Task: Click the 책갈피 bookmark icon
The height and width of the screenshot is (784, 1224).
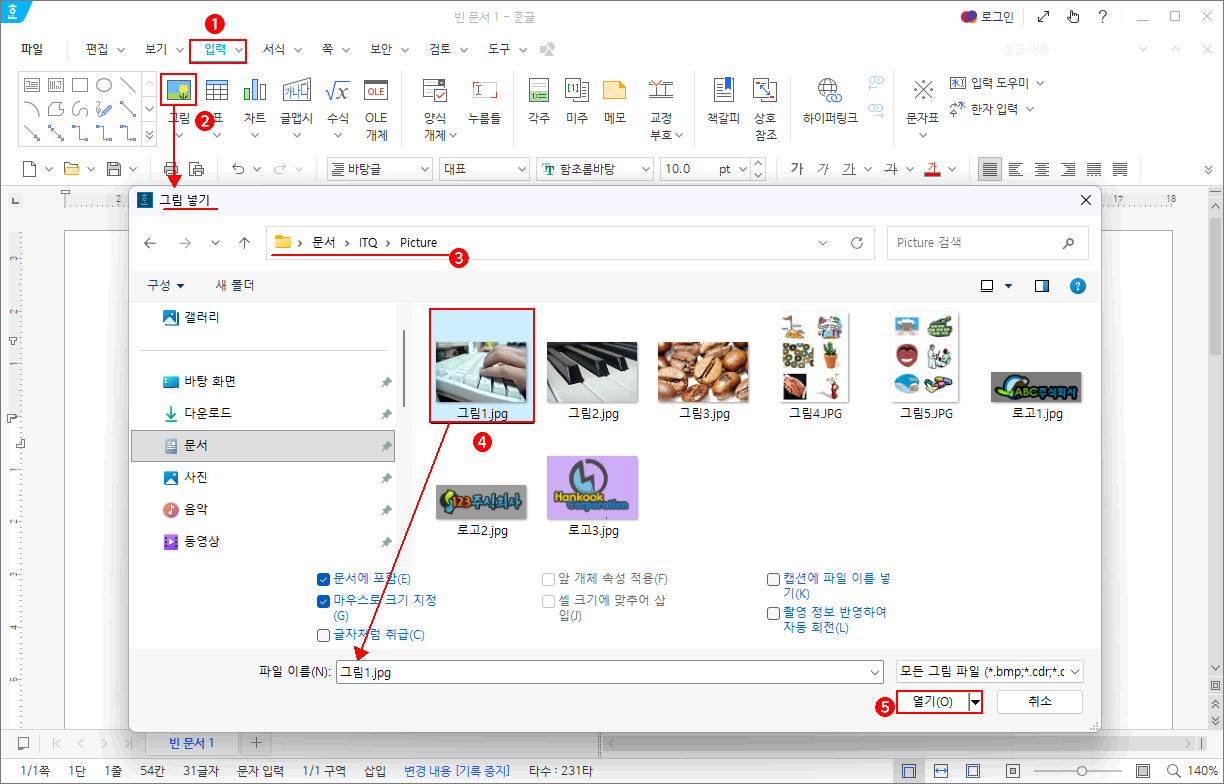Action: (723, 91)
